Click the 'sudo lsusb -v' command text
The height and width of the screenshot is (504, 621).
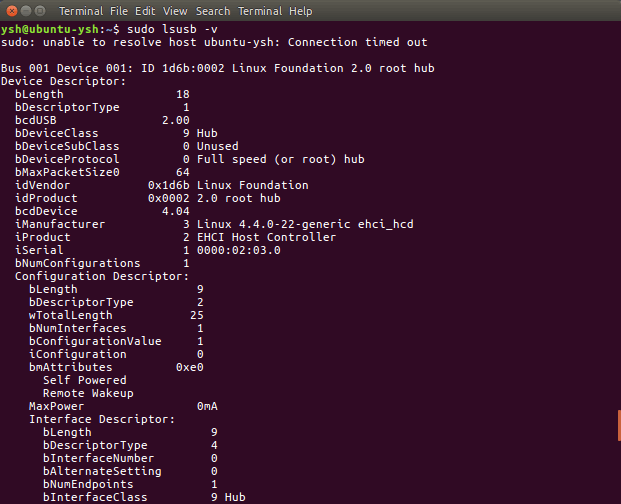[172, 29]
